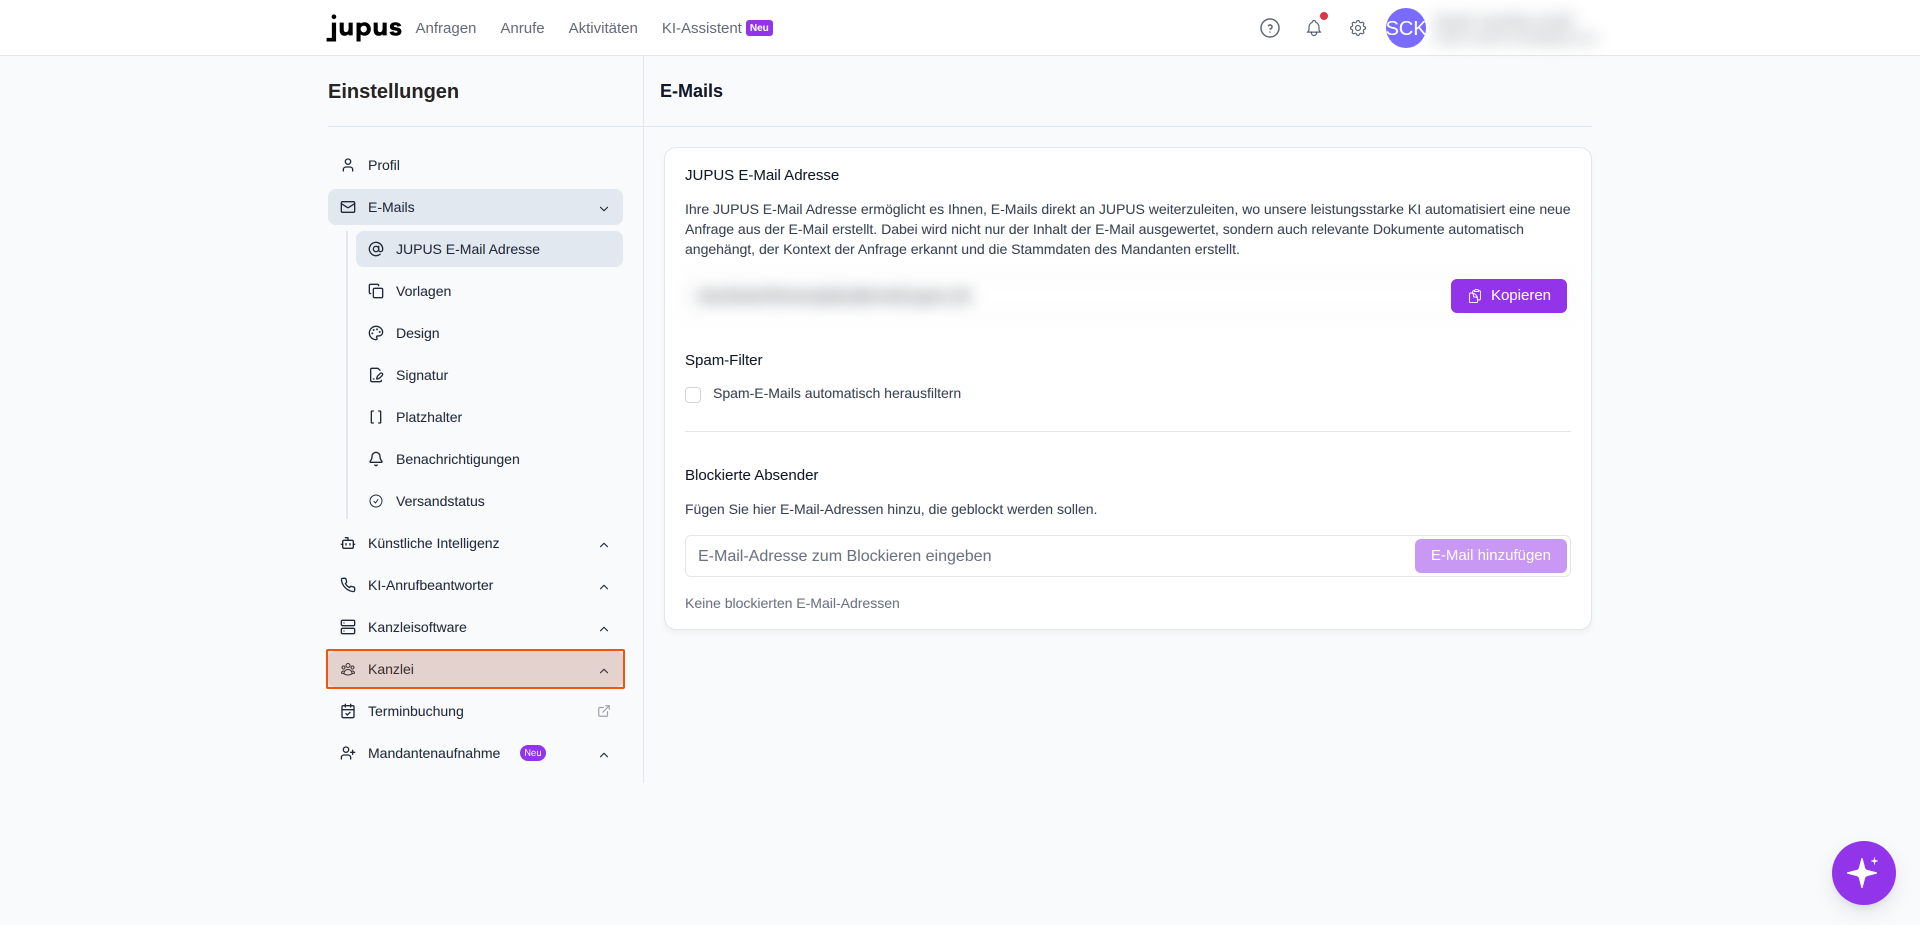
Task: Open the Anfragen menu
Action: tap(446, 28)
